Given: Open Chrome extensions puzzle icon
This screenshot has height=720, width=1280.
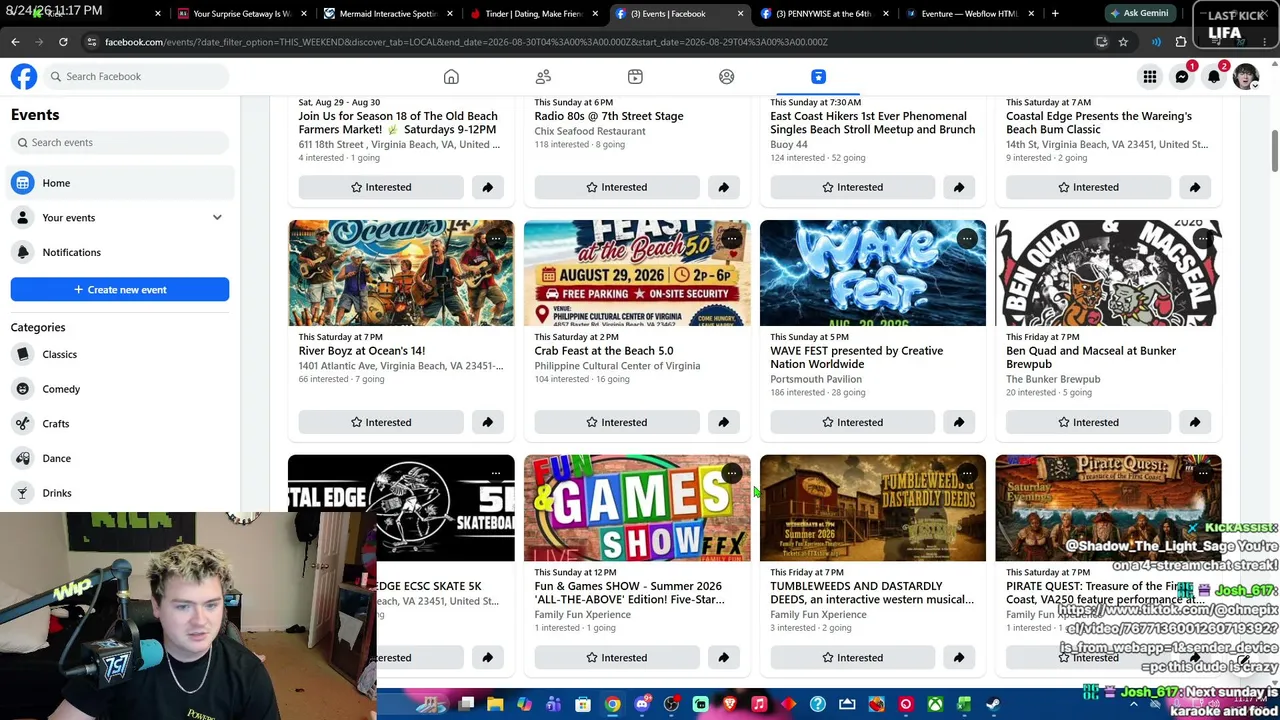Looking at the screenshot, I should [1181, 42].
